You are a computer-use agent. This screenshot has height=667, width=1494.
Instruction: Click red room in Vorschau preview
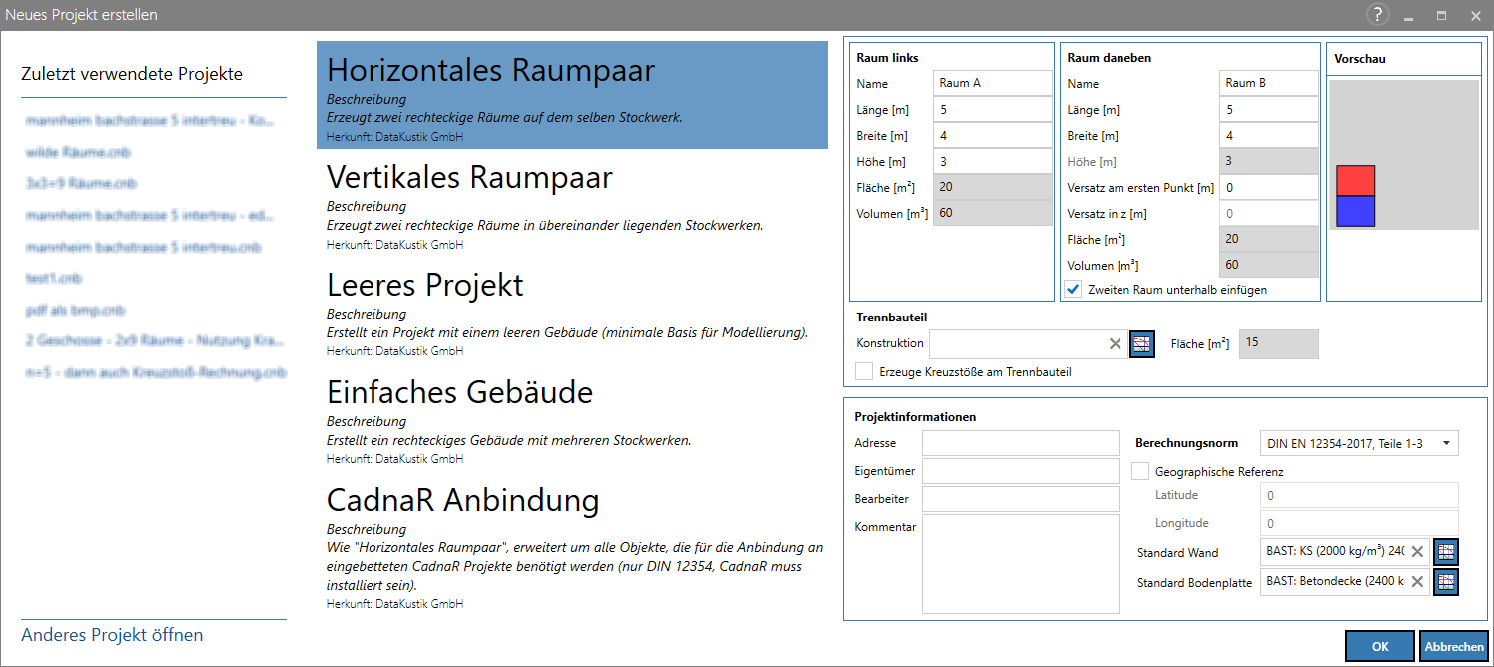[x=1356, y=181]
